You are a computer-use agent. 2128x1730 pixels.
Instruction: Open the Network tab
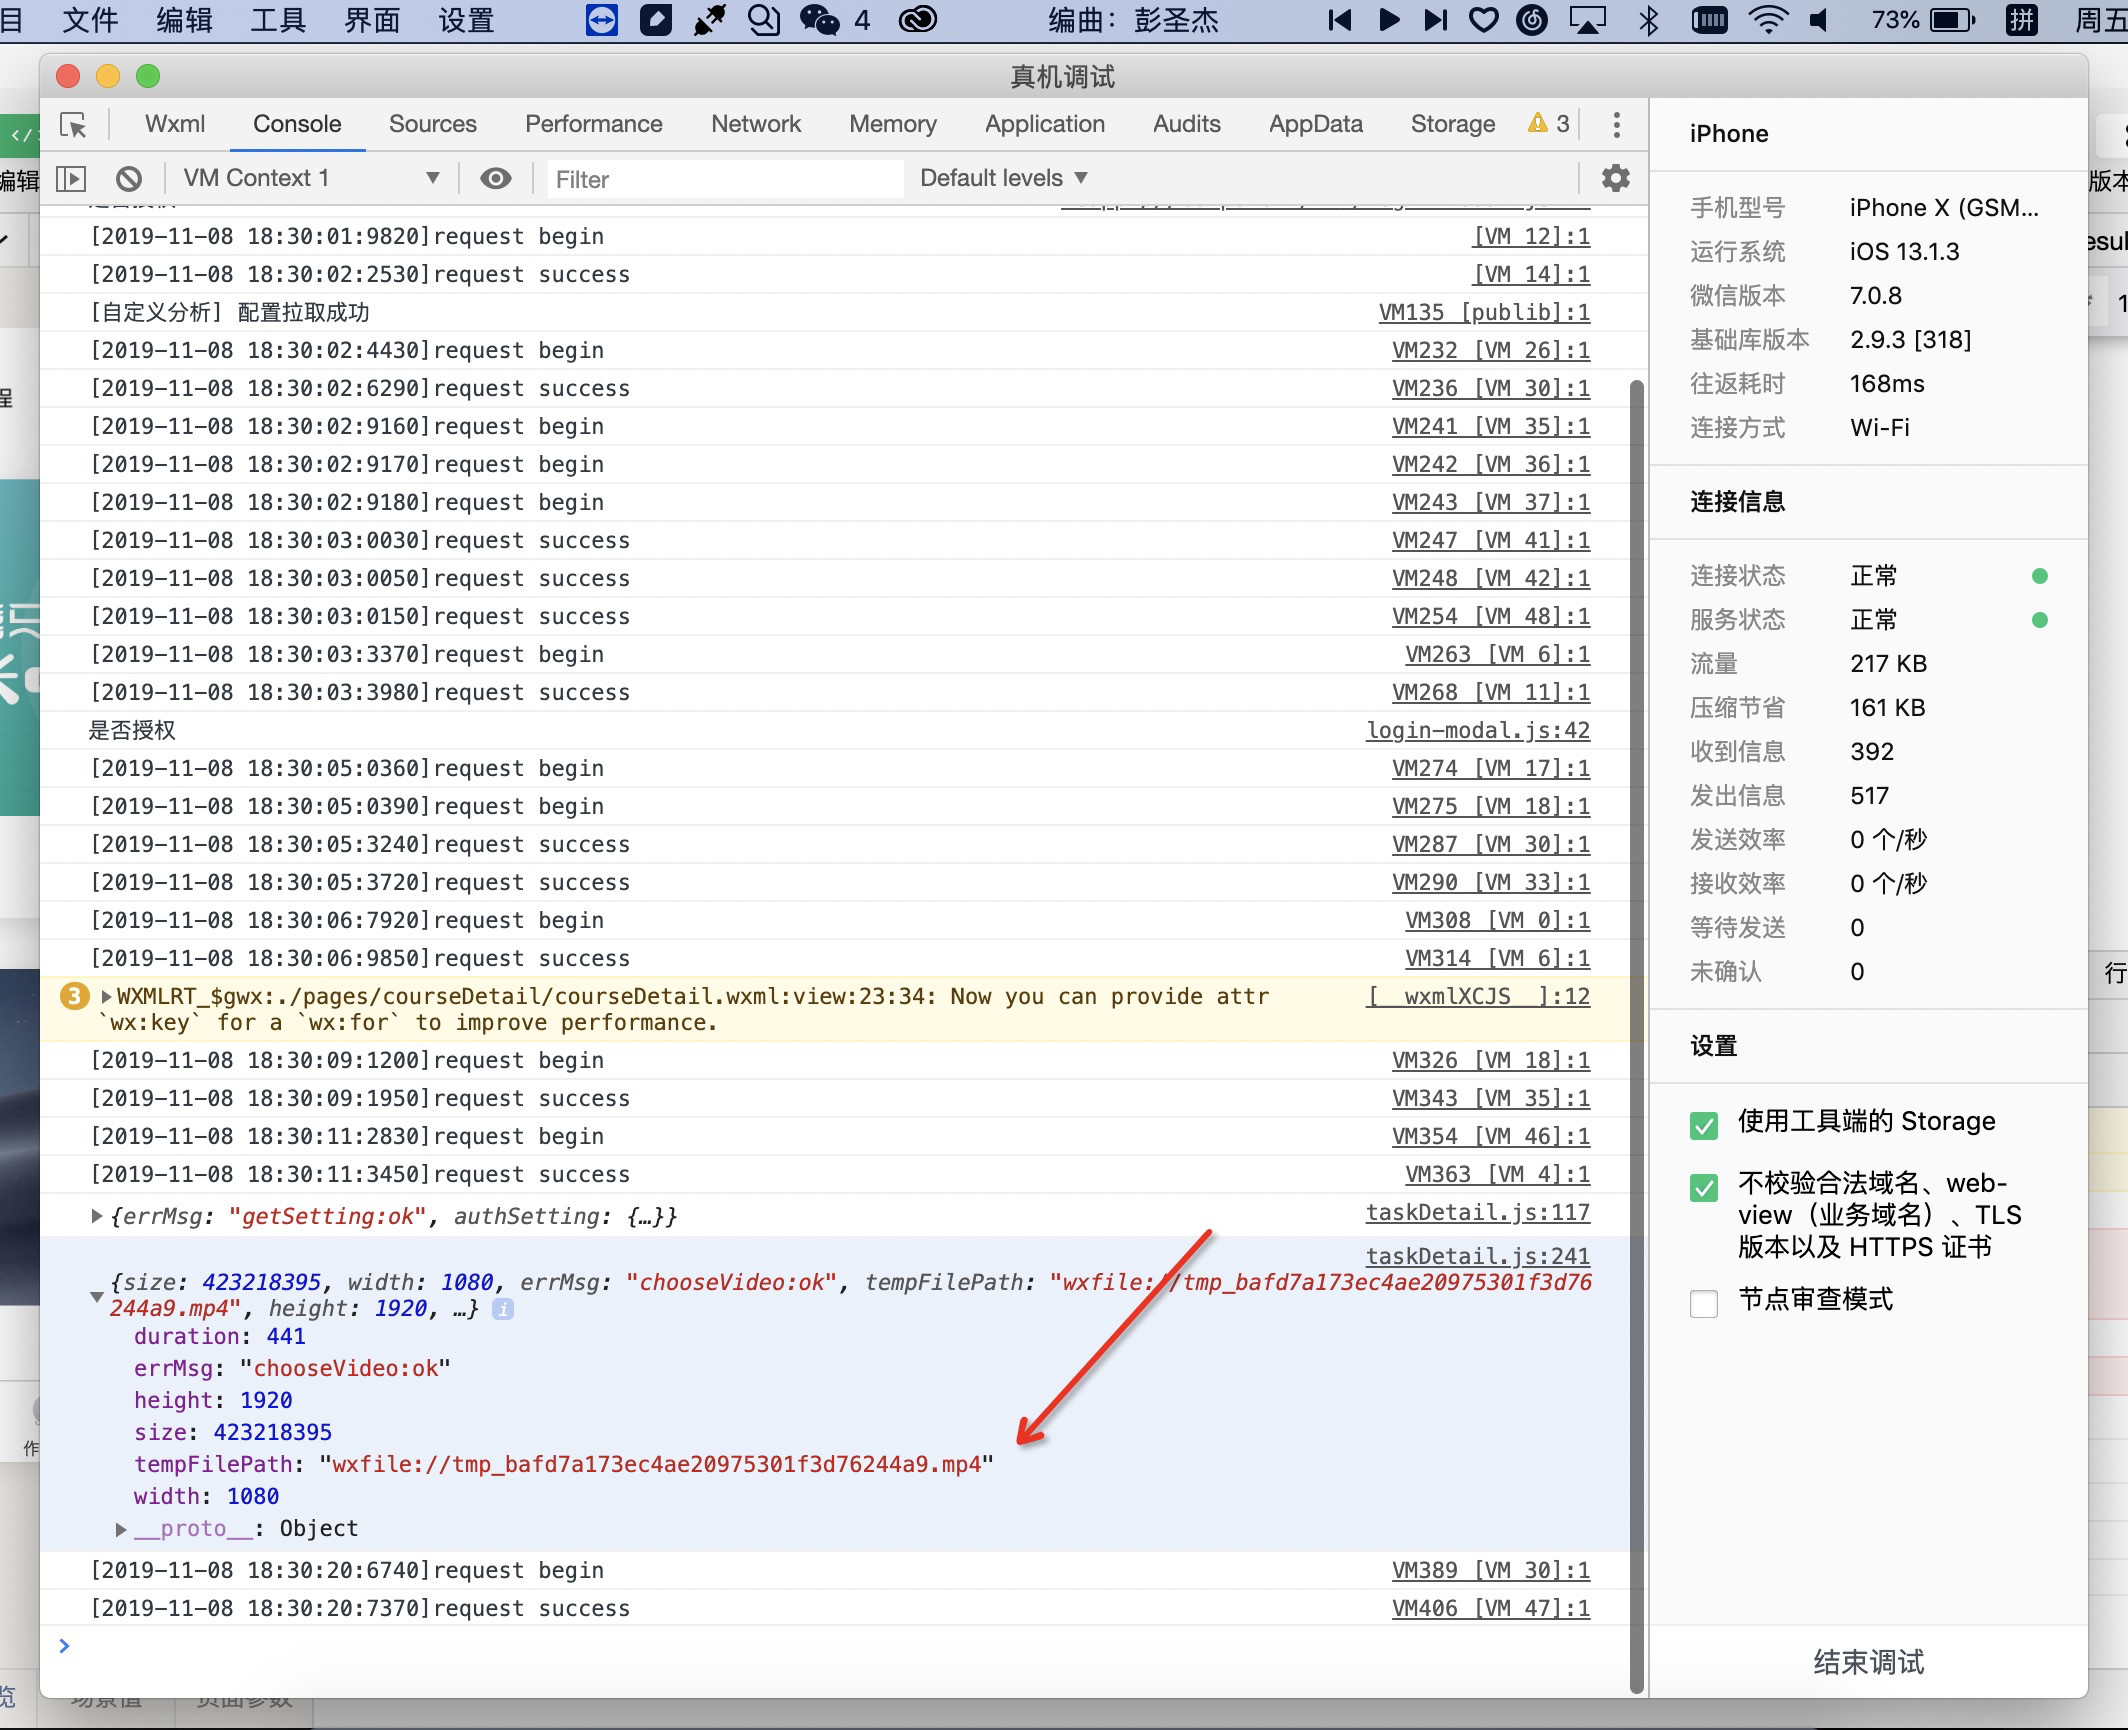tap(756, 124)
